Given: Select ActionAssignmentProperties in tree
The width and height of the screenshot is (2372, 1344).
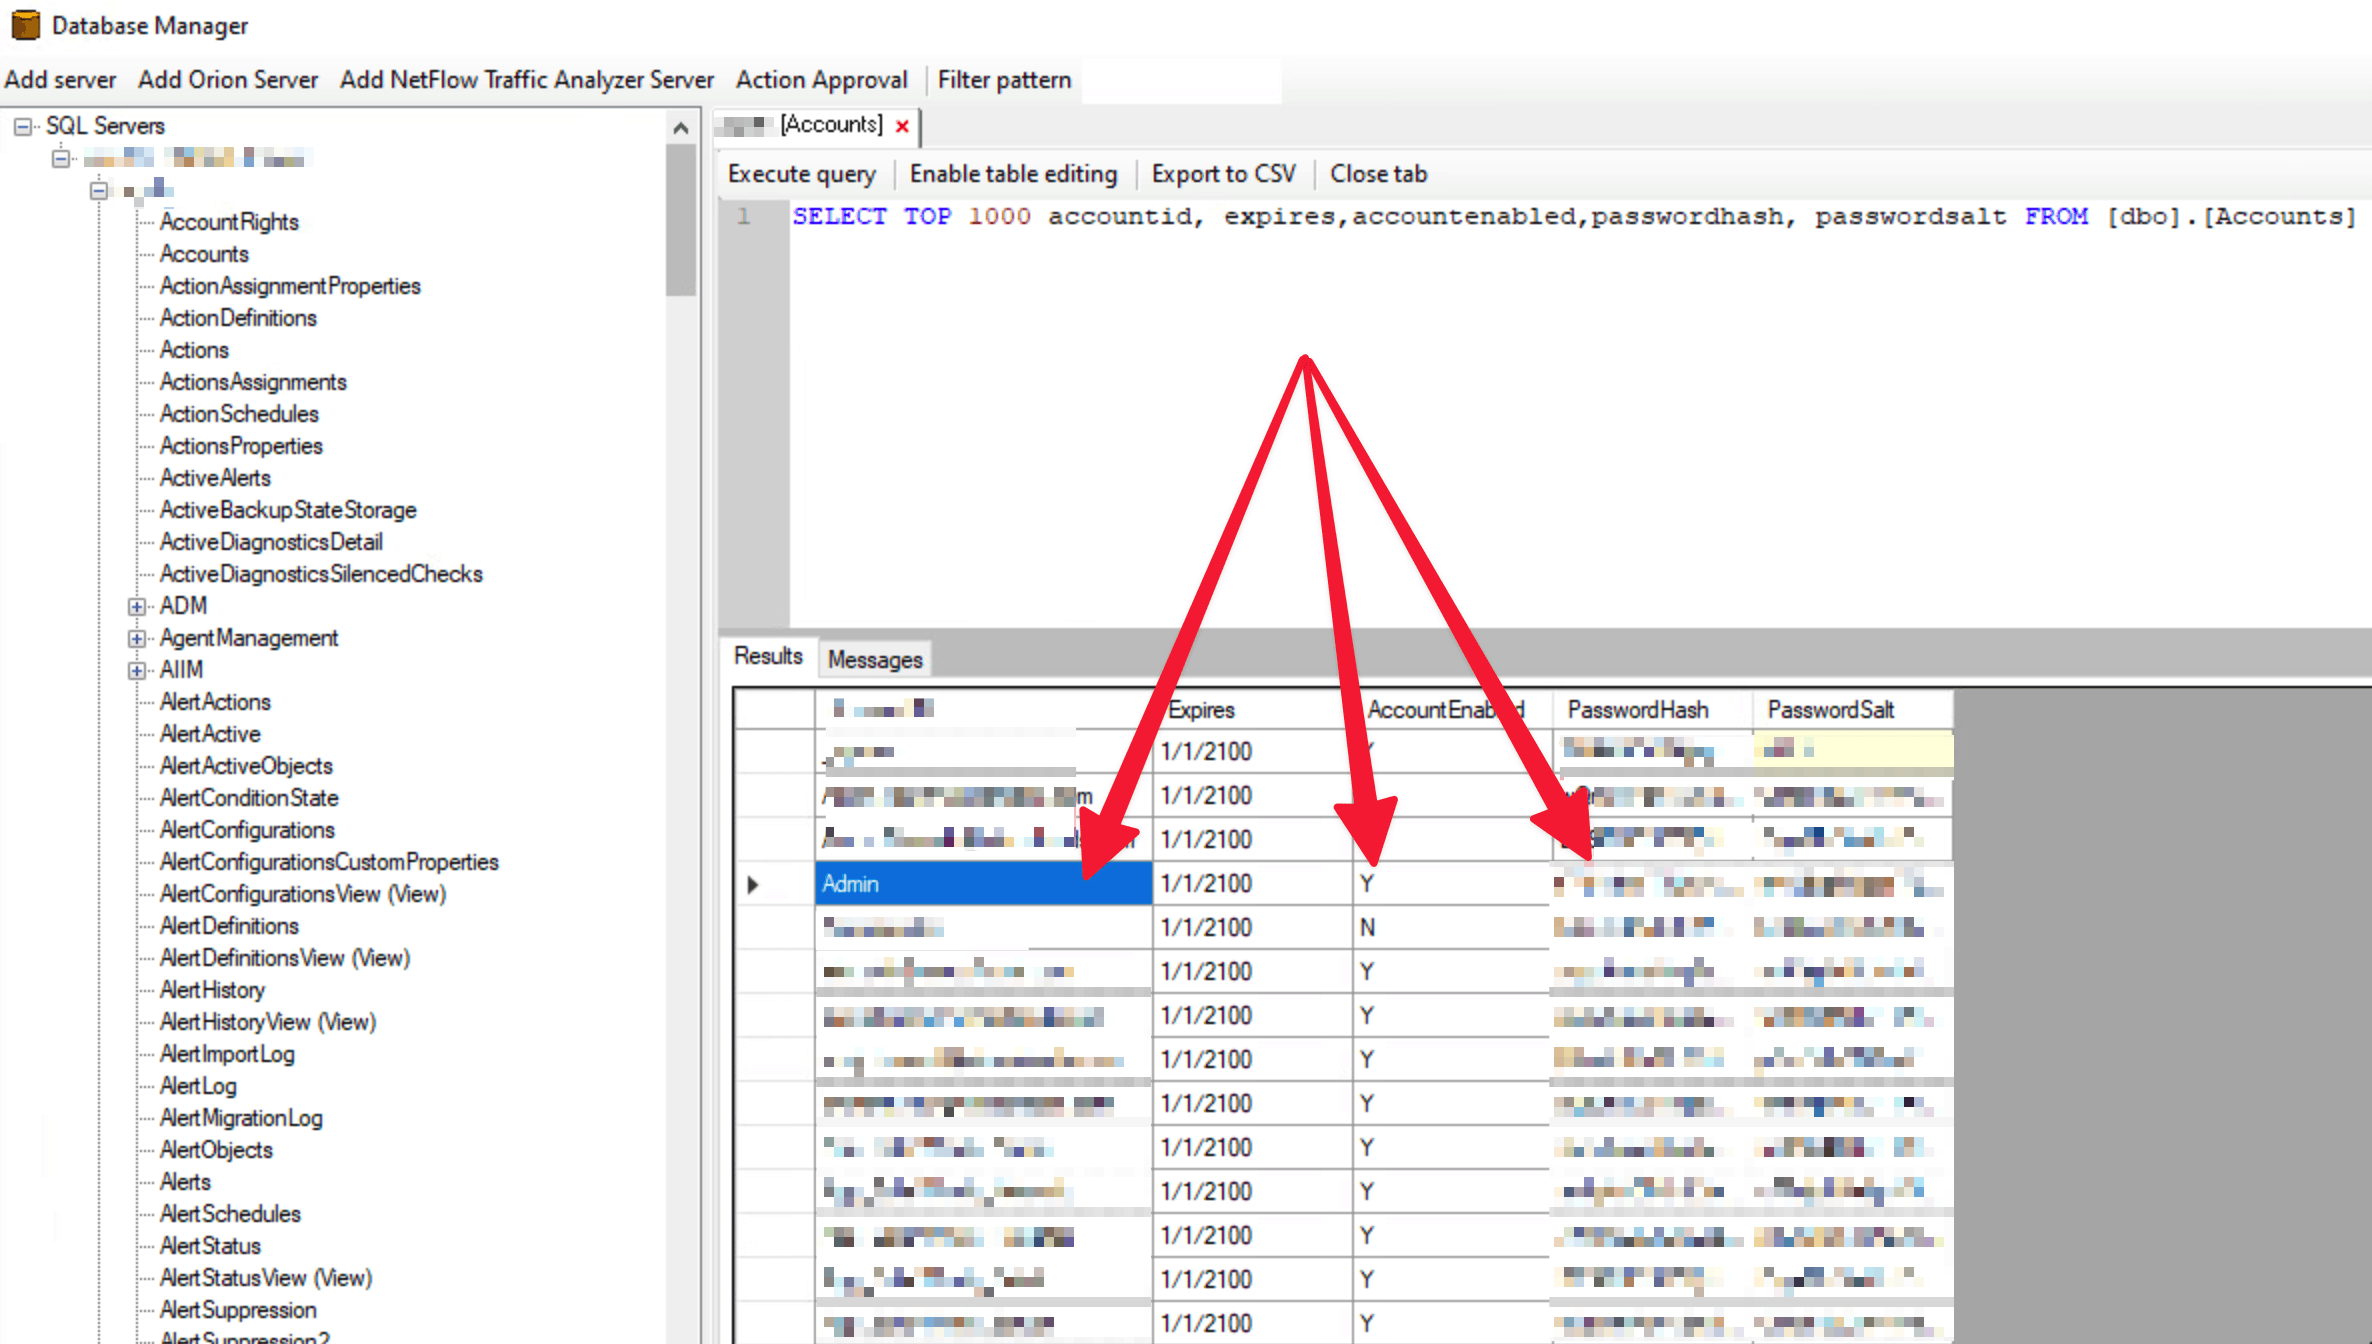Looking at the screenshot, I should click(x=290, y=286).
